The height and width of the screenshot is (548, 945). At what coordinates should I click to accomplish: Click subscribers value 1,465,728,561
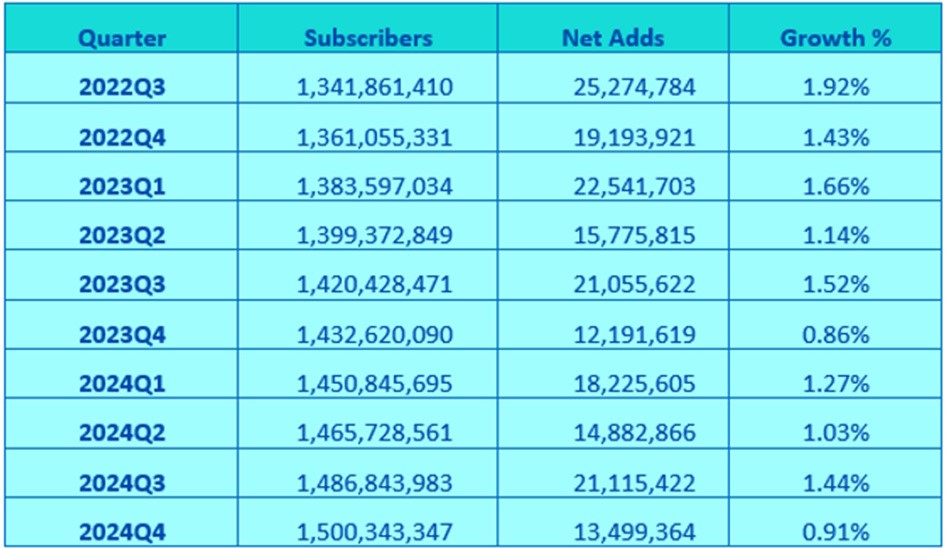tap(374, 433)
